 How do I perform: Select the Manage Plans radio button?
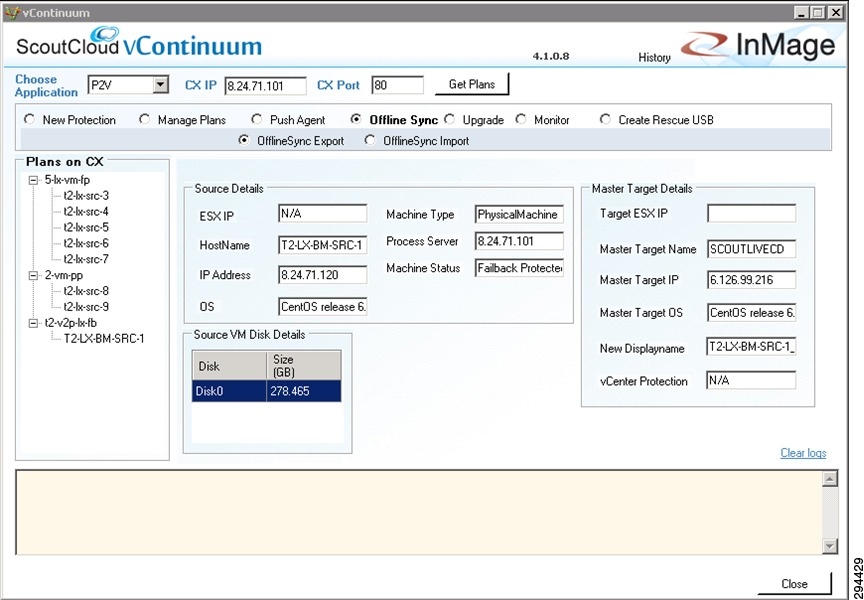pos(144,120)
